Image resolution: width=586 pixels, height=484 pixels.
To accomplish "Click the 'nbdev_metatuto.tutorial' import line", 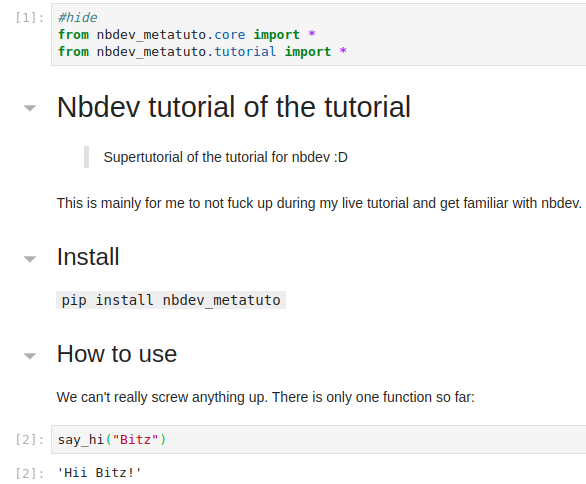I will coord(202,52).
